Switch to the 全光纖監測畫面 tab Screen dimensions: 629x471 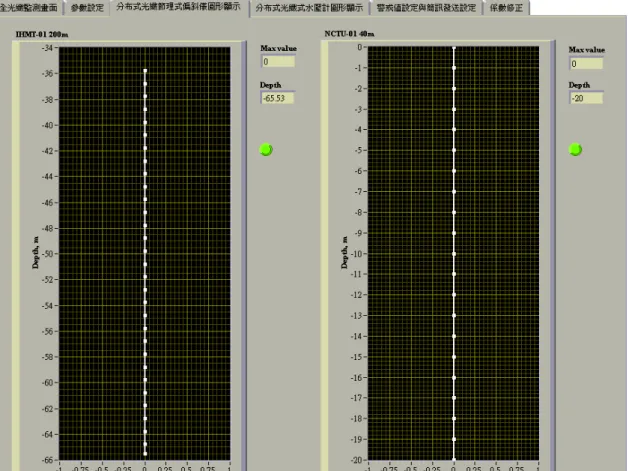coord(30,8)
